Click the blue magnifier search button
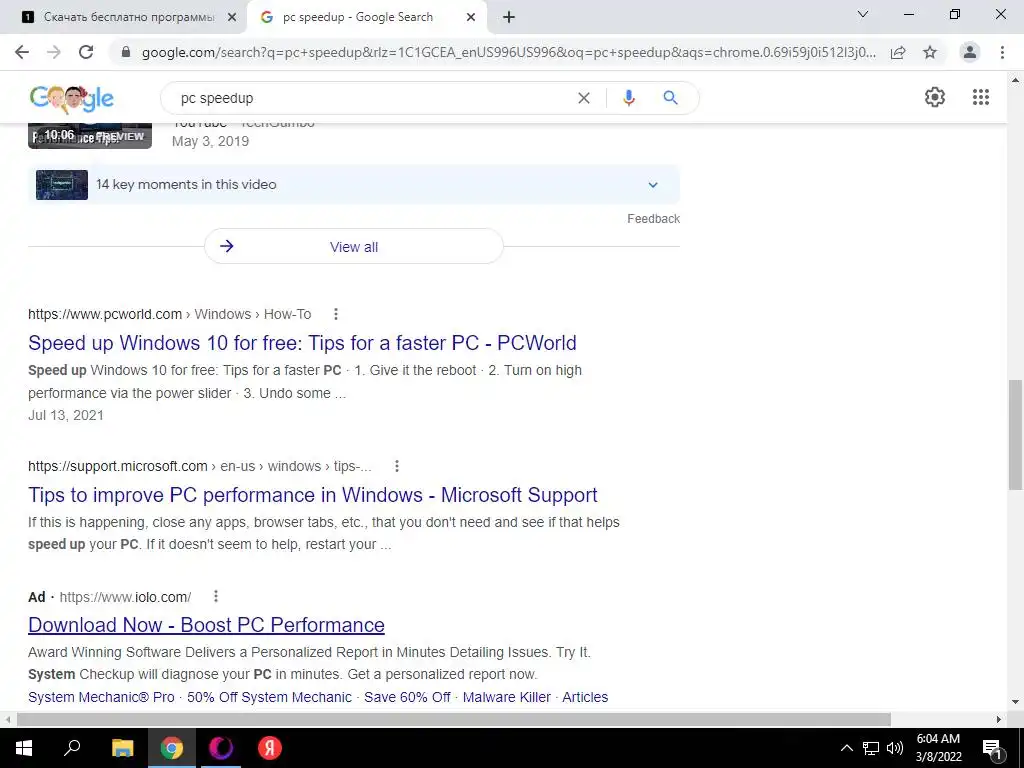Viewport: 1024px width, 768px height. tap(670, 98)
